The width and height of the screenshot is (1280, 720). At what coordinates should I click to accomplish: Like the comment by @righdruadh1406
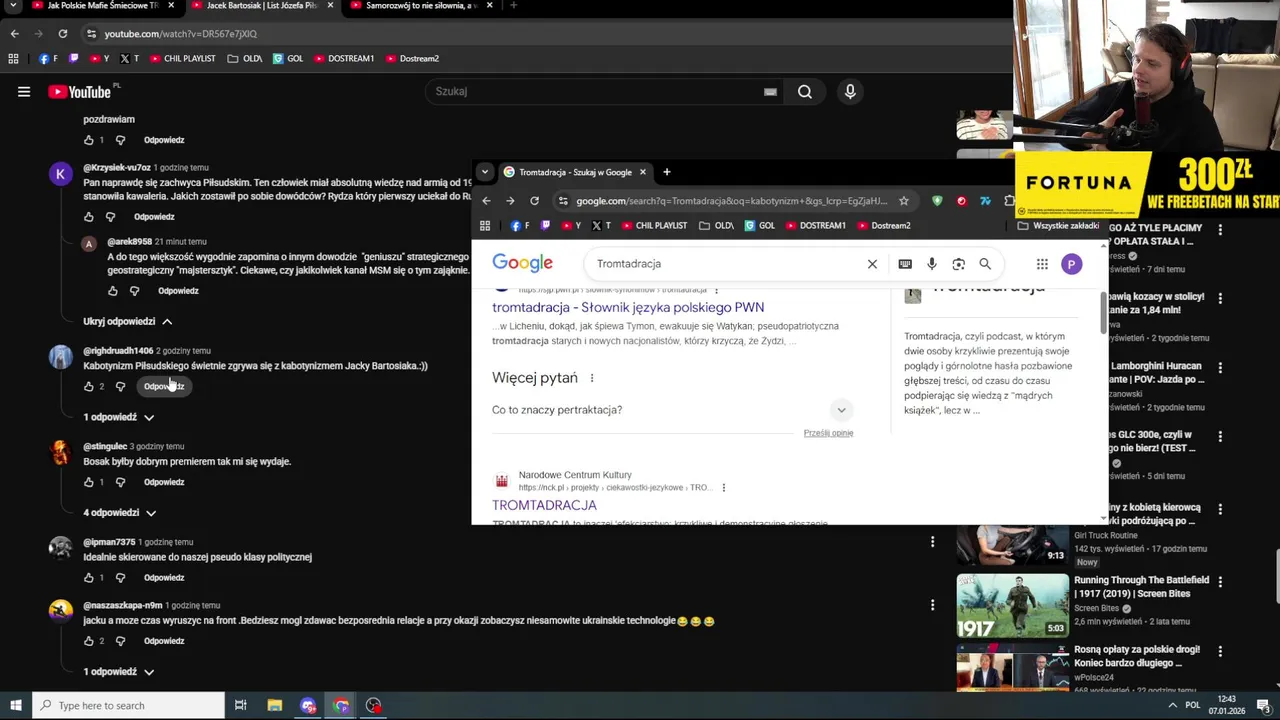tap(89, 387)
